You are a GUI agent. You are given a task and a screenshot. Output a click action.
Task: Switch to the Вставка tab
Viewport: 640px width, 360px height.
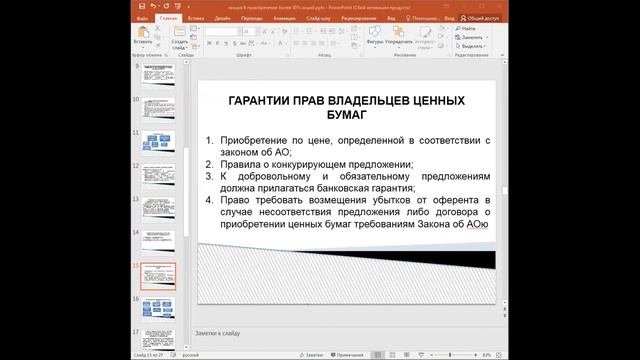click(x=196, y=18)
